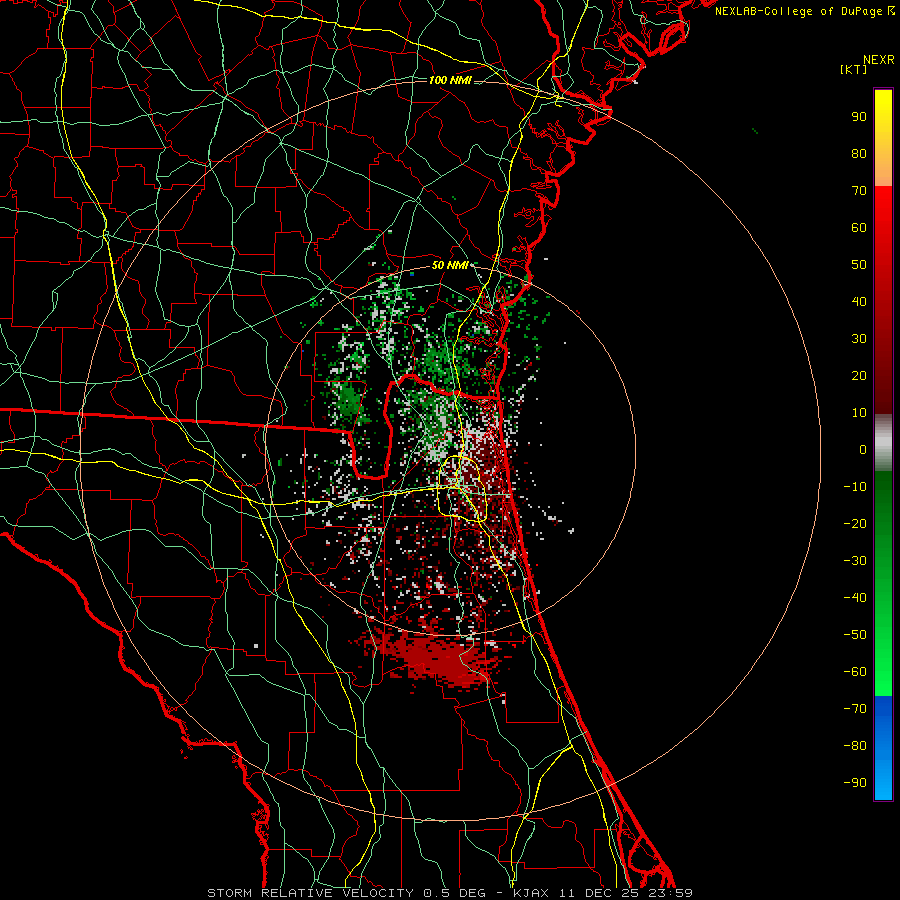Click the 50 NMI range ring label
This screenshot has width=900, height=900.
450,265
